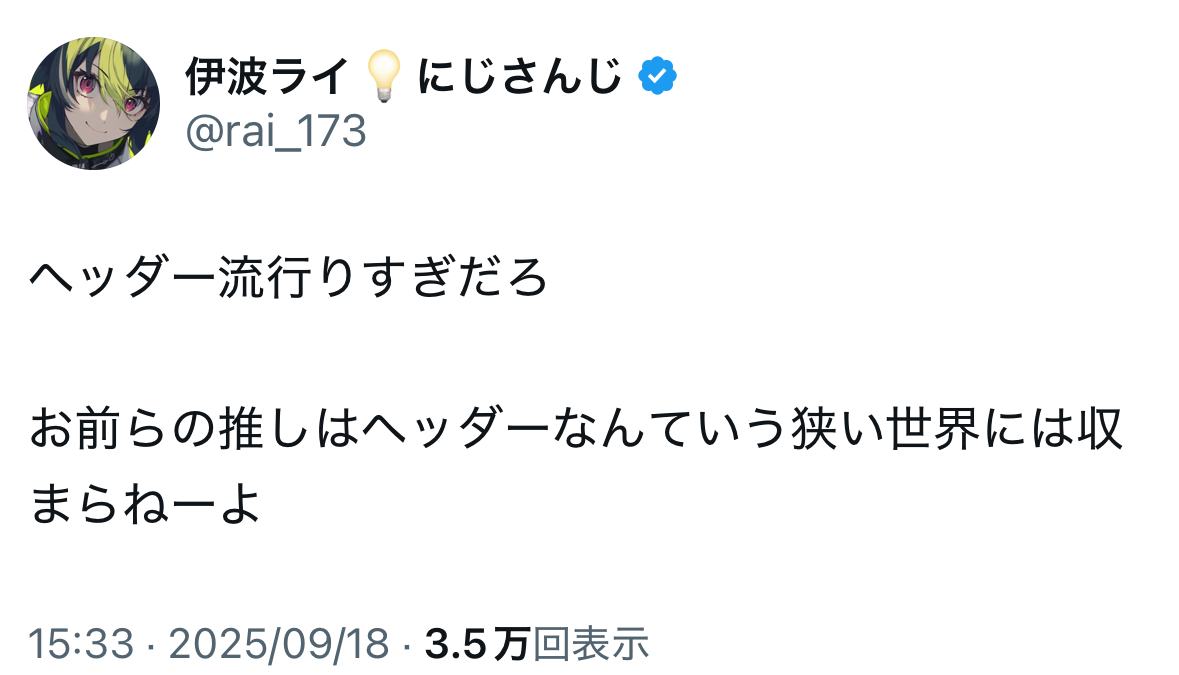
Task: Click the blue verified badge
Action: 659,76
